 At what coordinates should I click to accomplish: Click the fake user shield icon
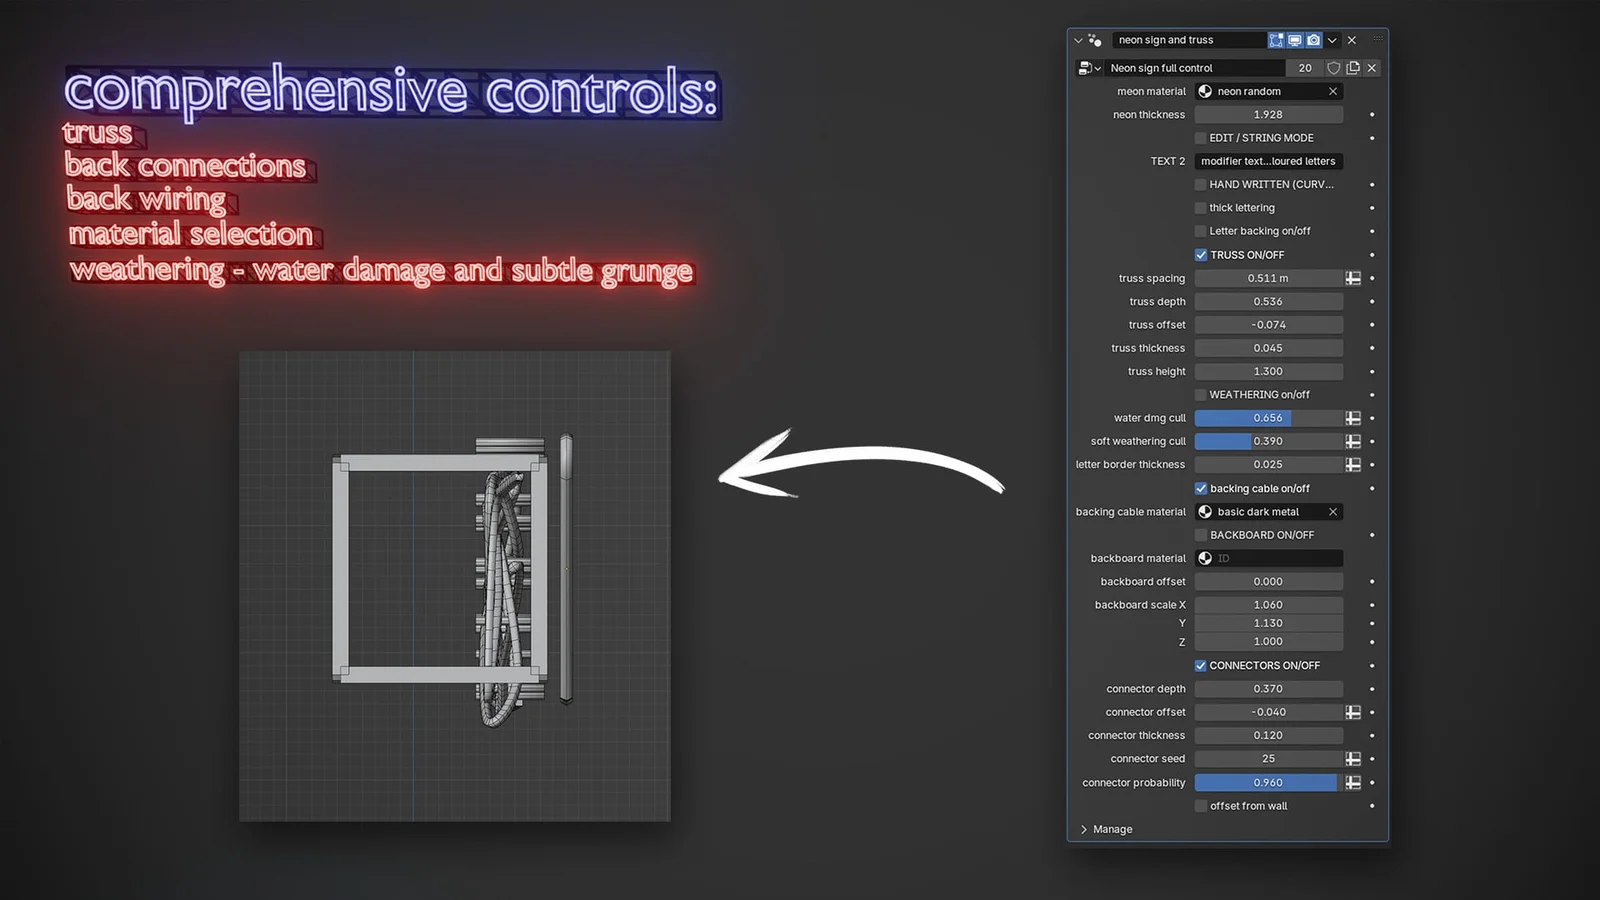pyautogui.click(x=1333, y=68)
